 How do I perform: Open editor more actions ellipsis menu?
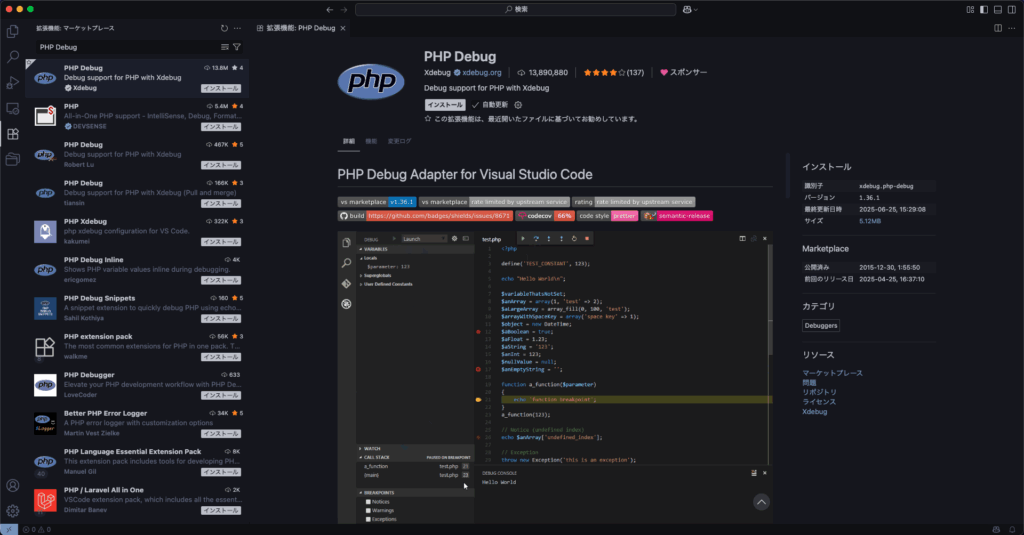[x=1012, y=28]
